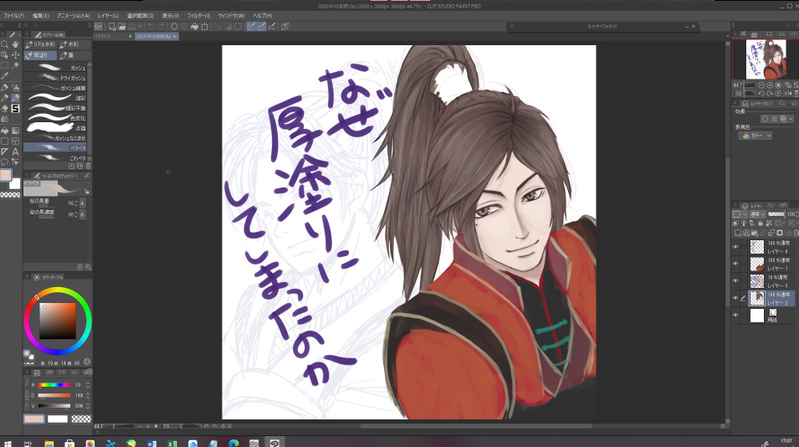This screenshot has height=447, width=799.
Task: Select the Frame Border tool
Action: pos(15,141)
